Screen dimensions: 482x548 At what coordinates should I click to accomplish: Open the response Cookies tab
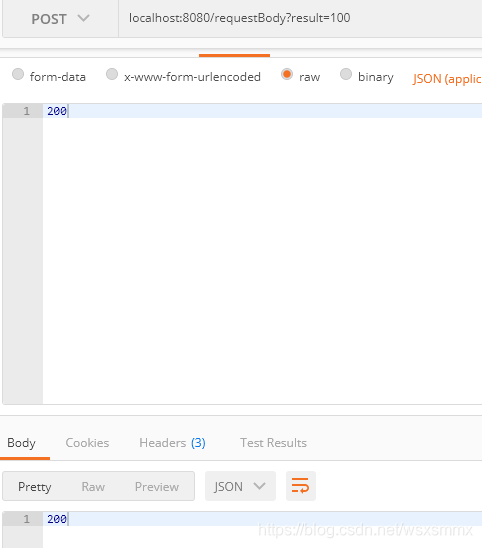pos(87,443)
